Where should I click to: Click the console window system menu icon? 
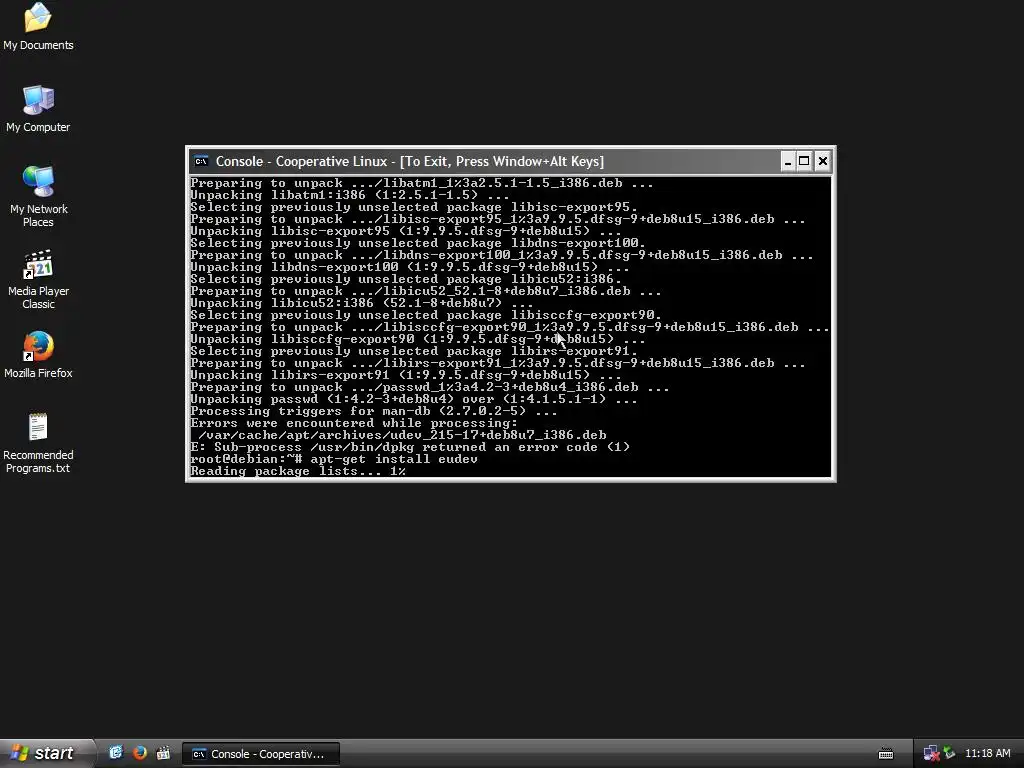click(201, 161)
